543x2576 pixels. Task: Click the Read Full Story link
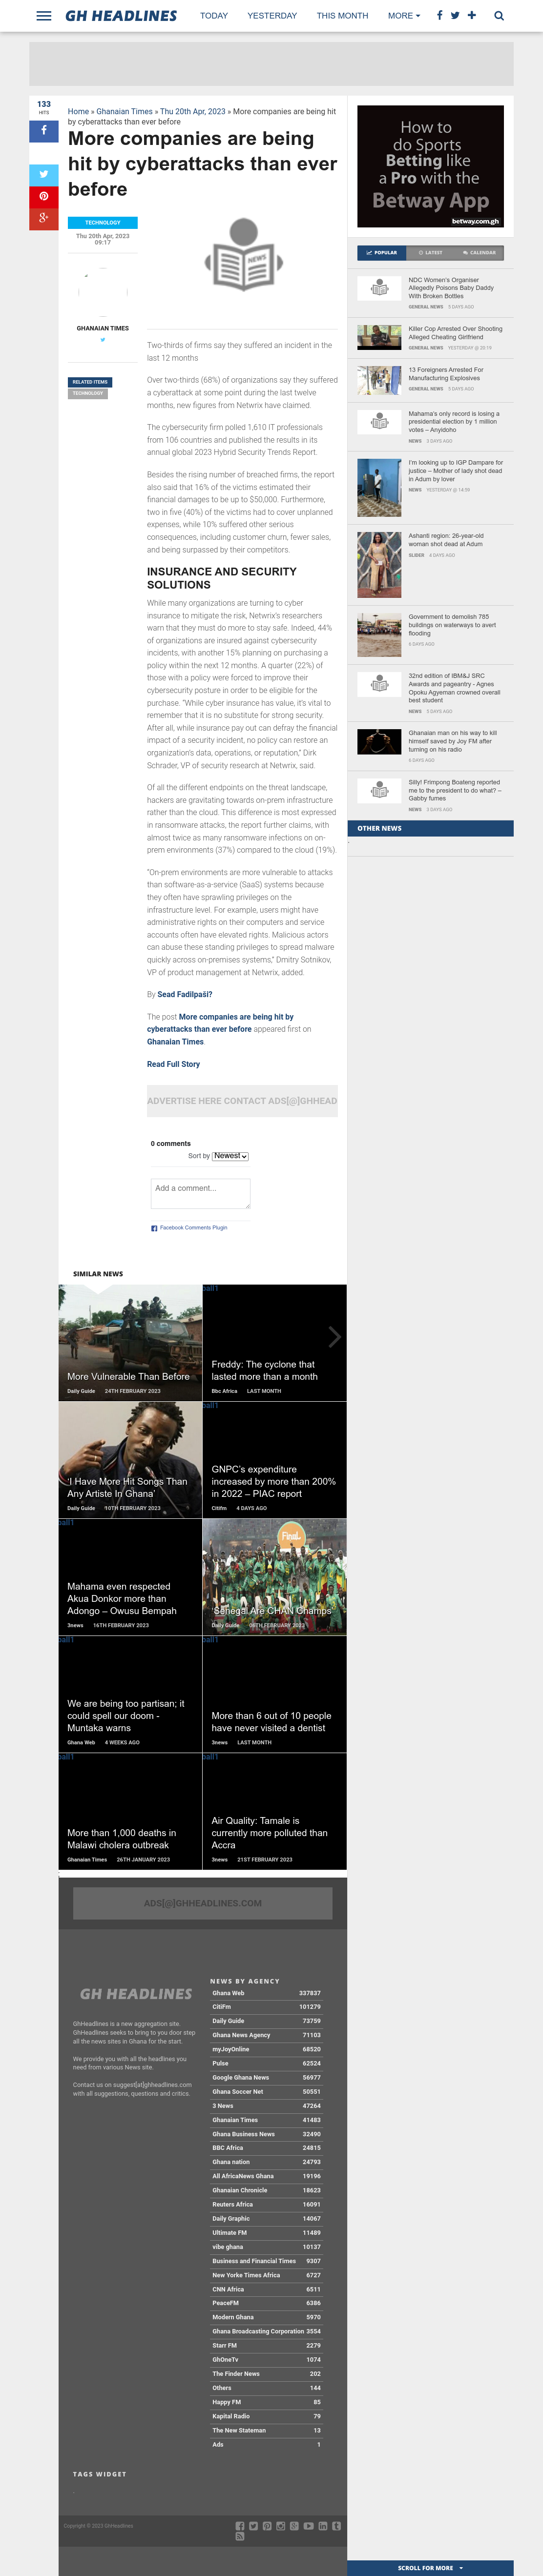(173, 1064)
